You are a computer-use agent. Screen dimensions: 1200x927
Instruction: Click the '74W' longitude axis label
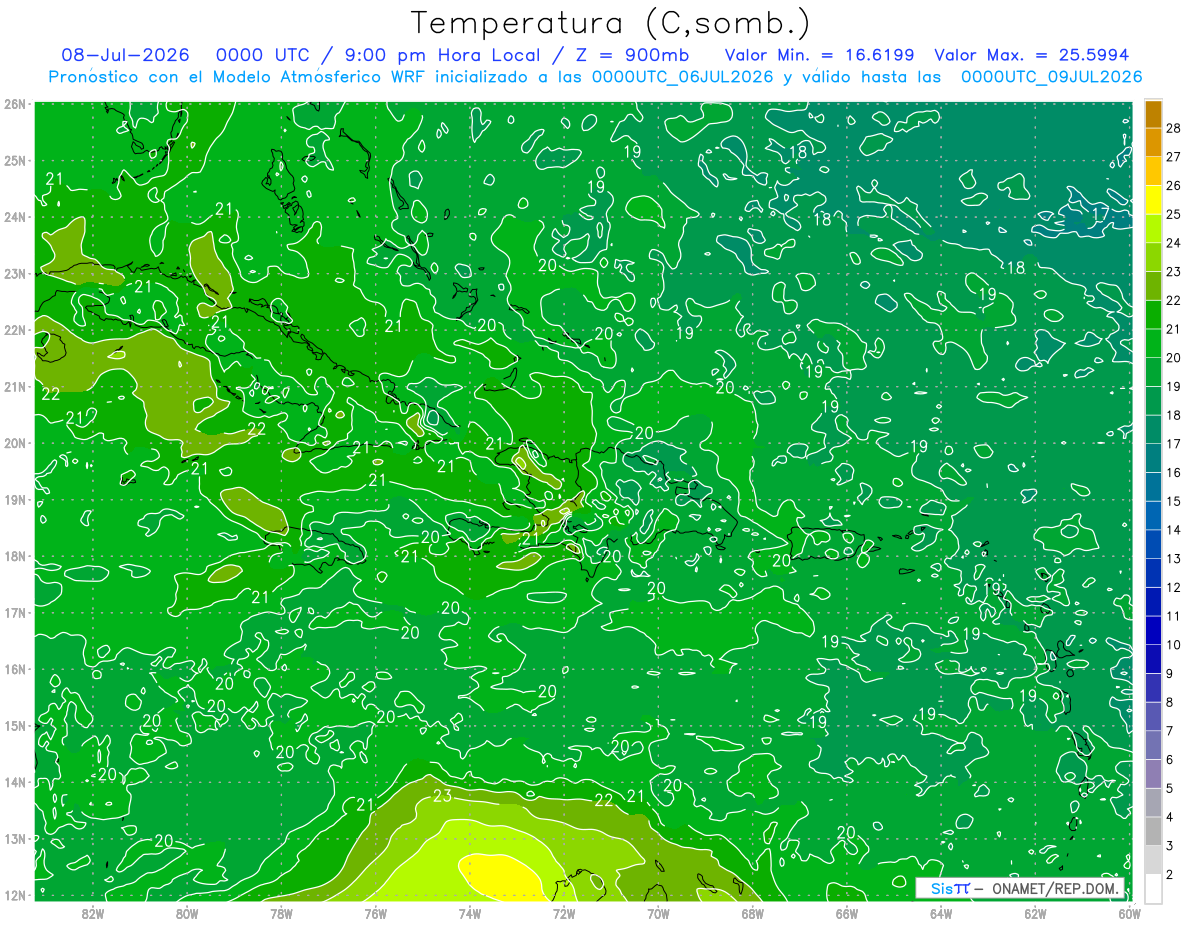[470, 912]
